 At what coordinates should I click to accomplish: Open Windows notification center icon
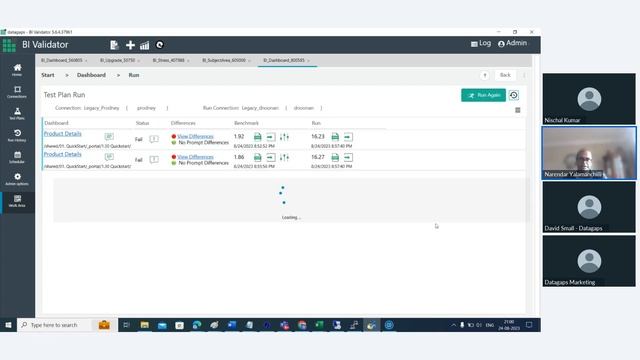point(529,325)
